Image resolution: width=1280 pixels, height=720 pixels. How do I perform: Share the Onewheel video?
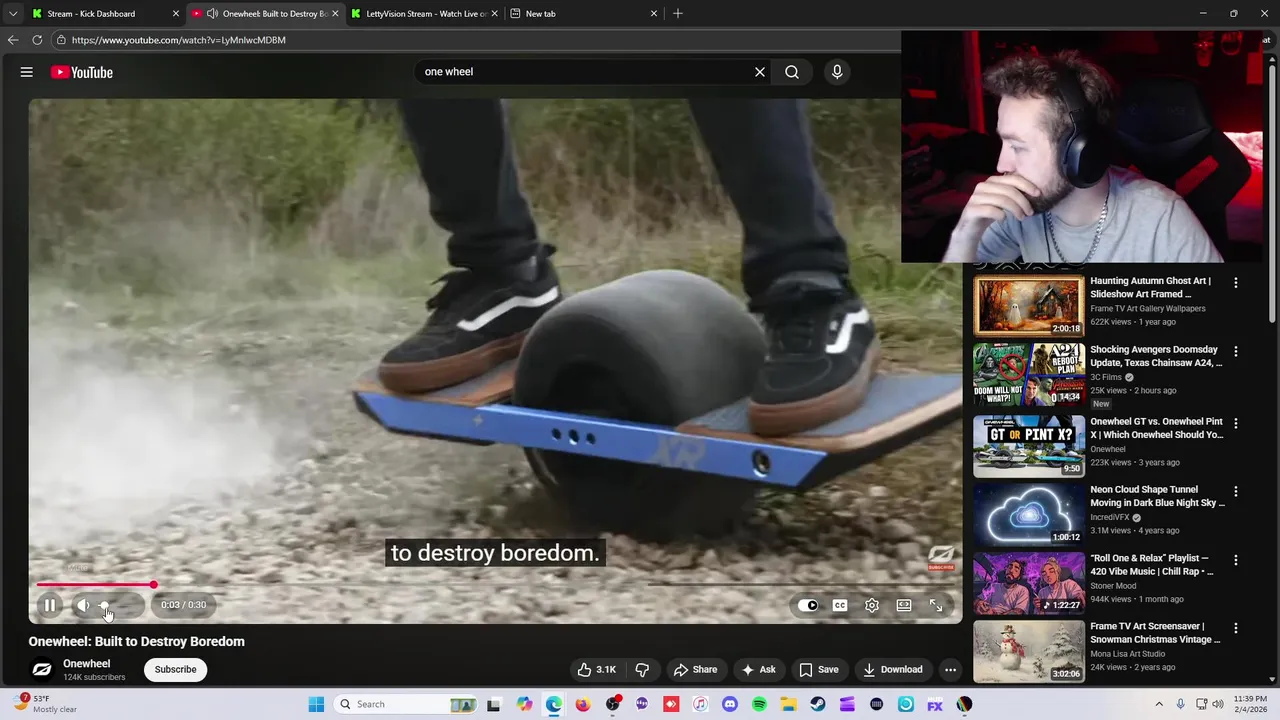coord(695,669)
